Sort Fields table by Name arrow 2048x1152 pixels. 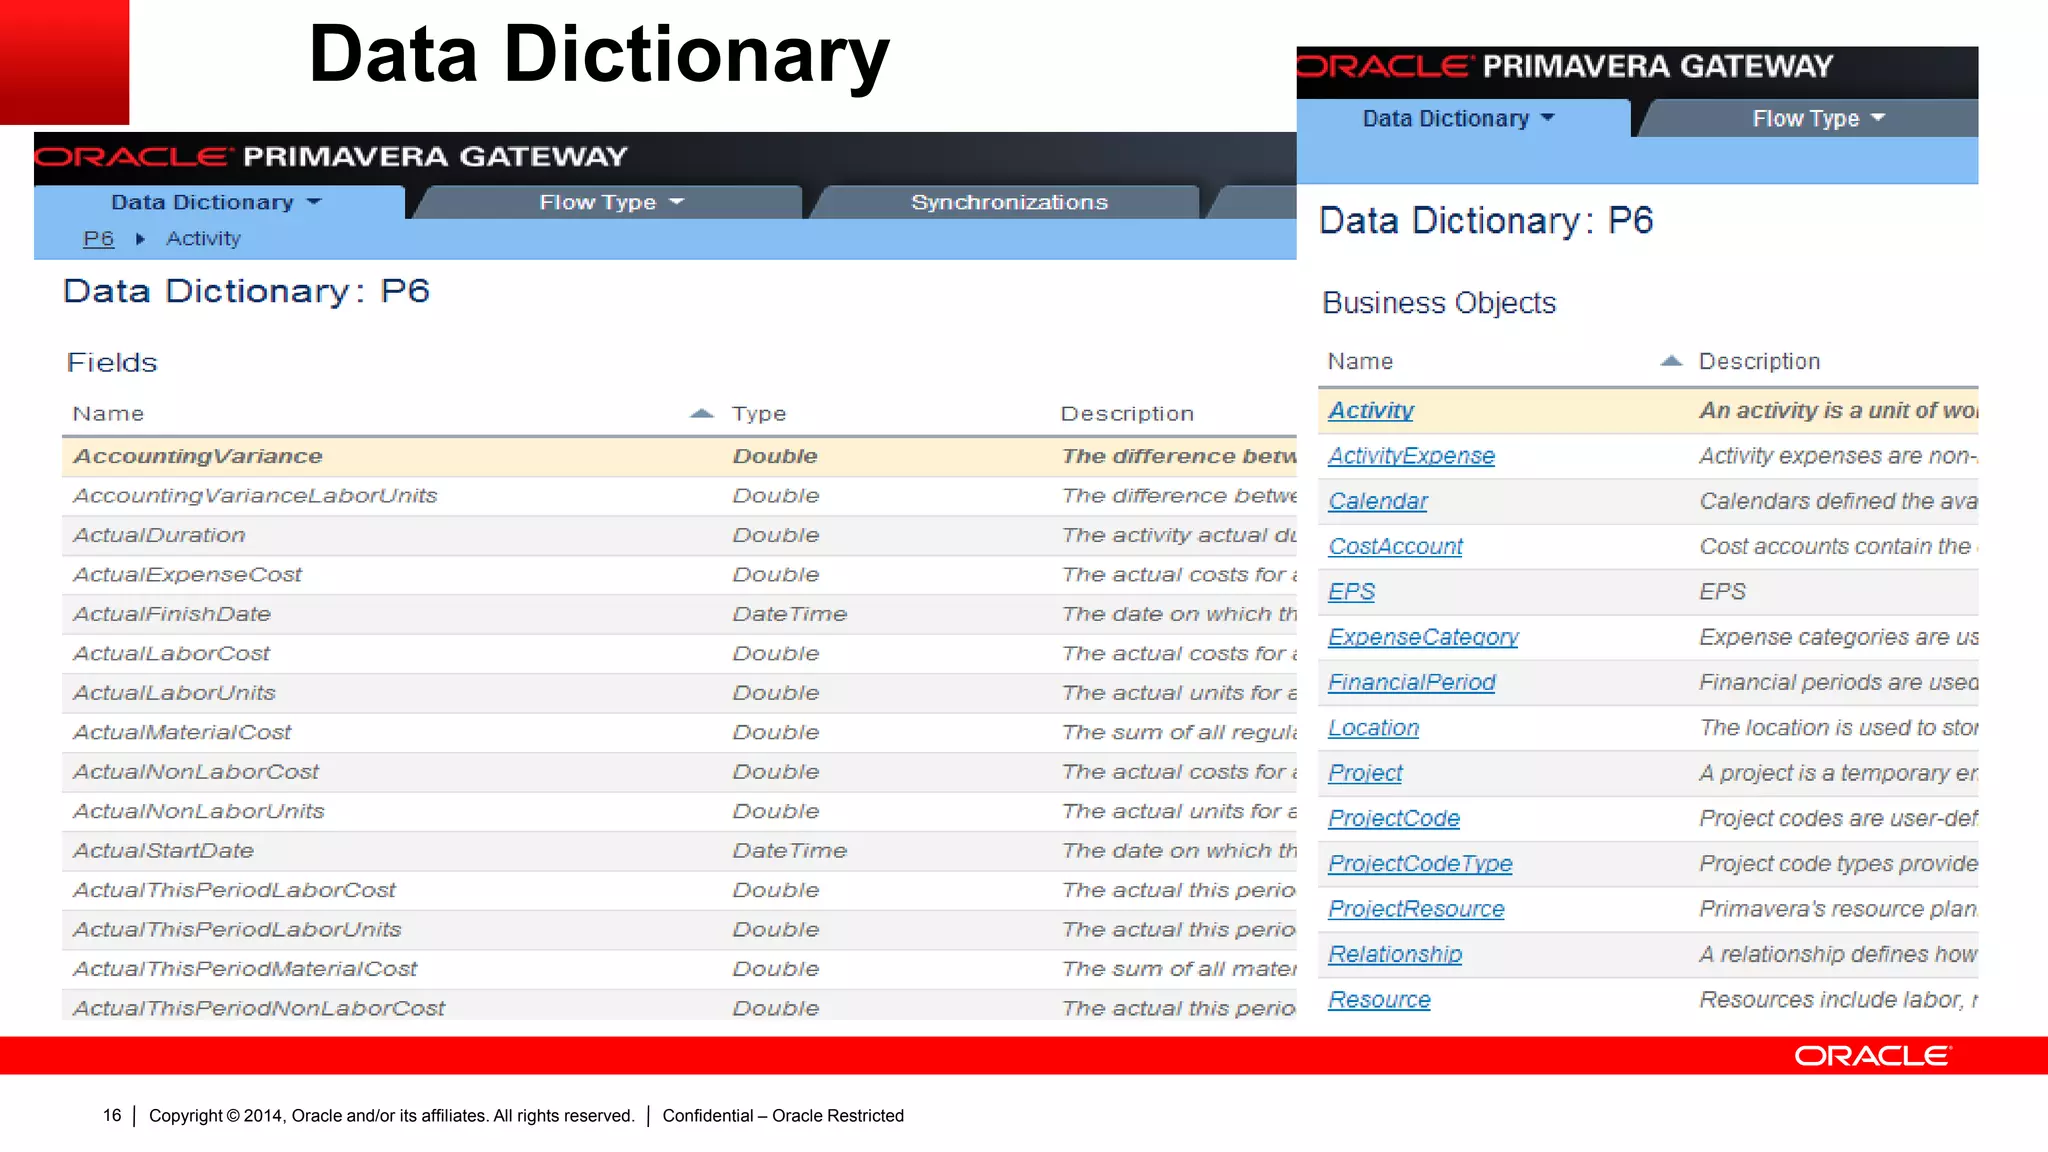pos(702,413)
